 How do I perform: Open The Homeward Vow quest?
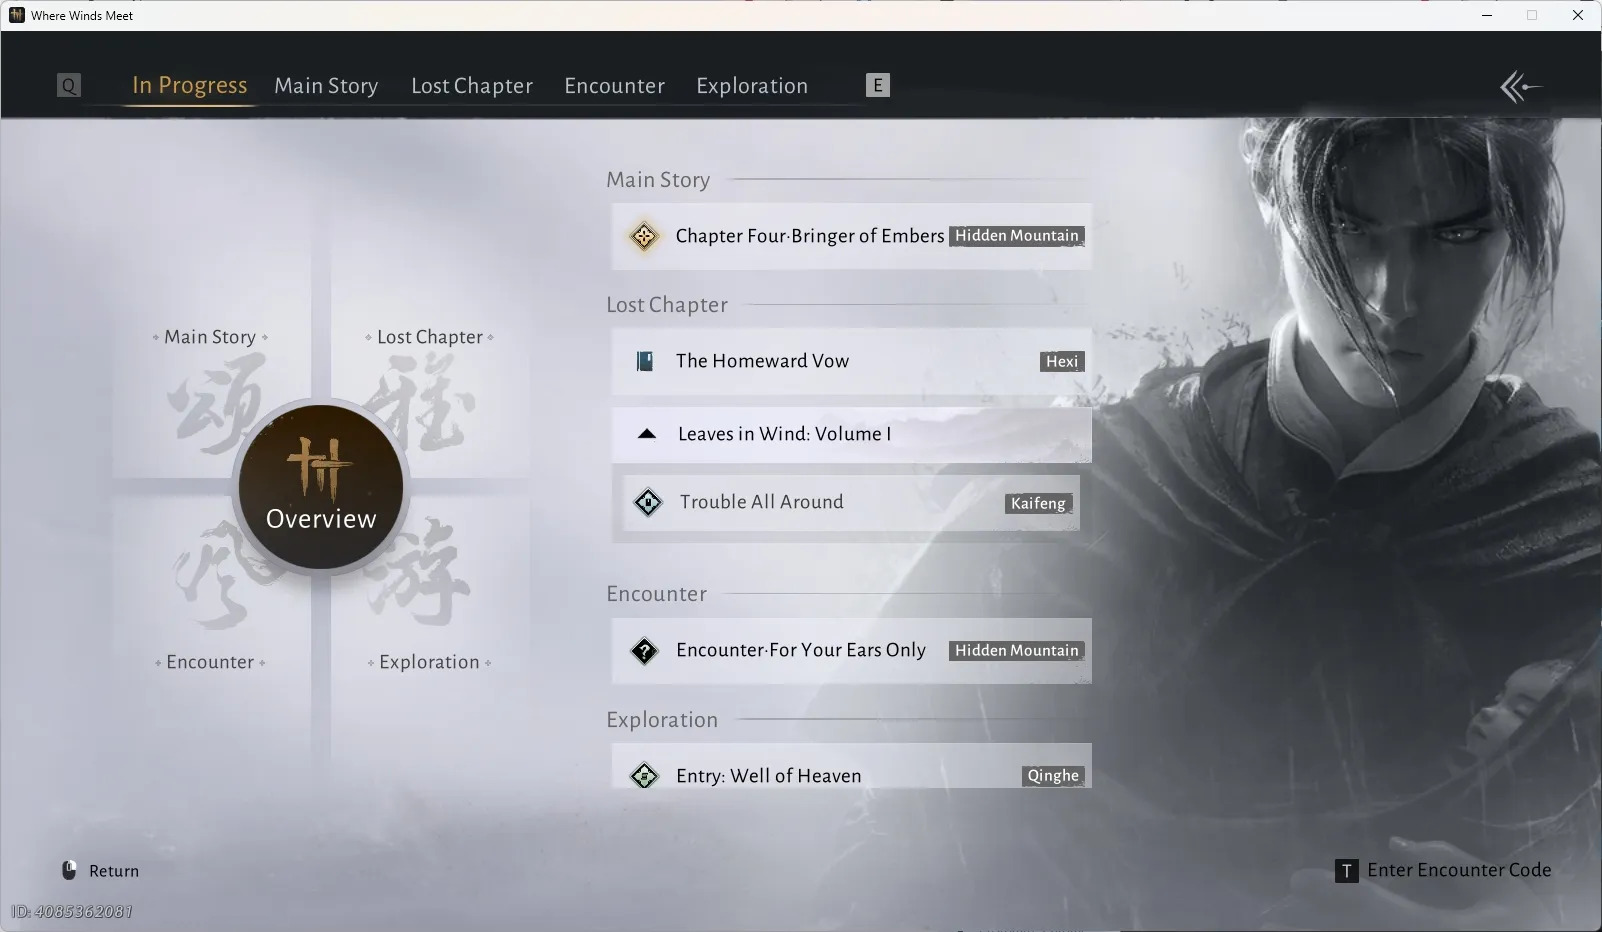(851, 361)
